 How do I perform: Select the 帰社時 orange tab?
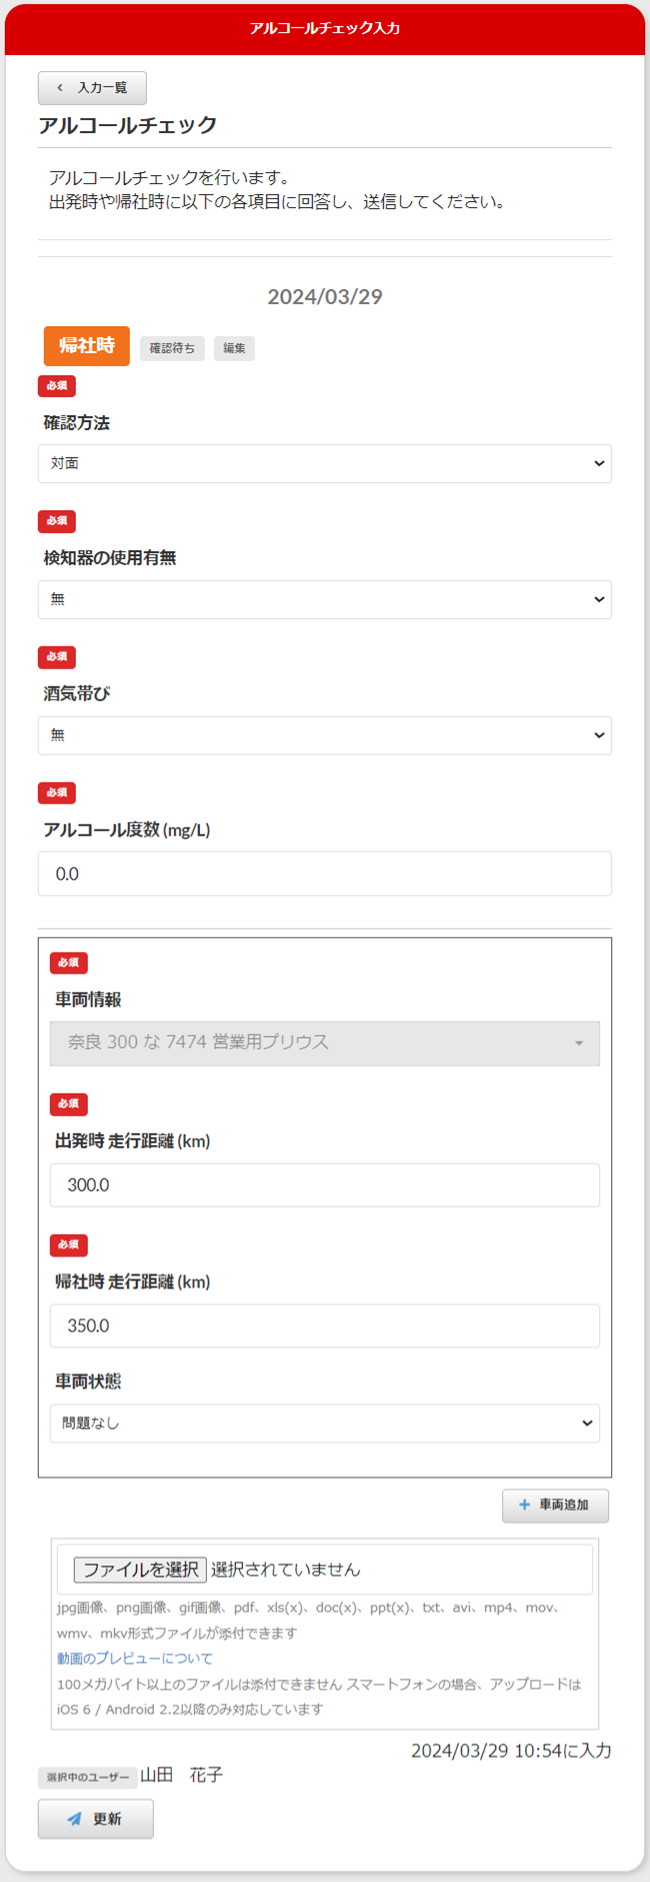click(x=87, y=346)
